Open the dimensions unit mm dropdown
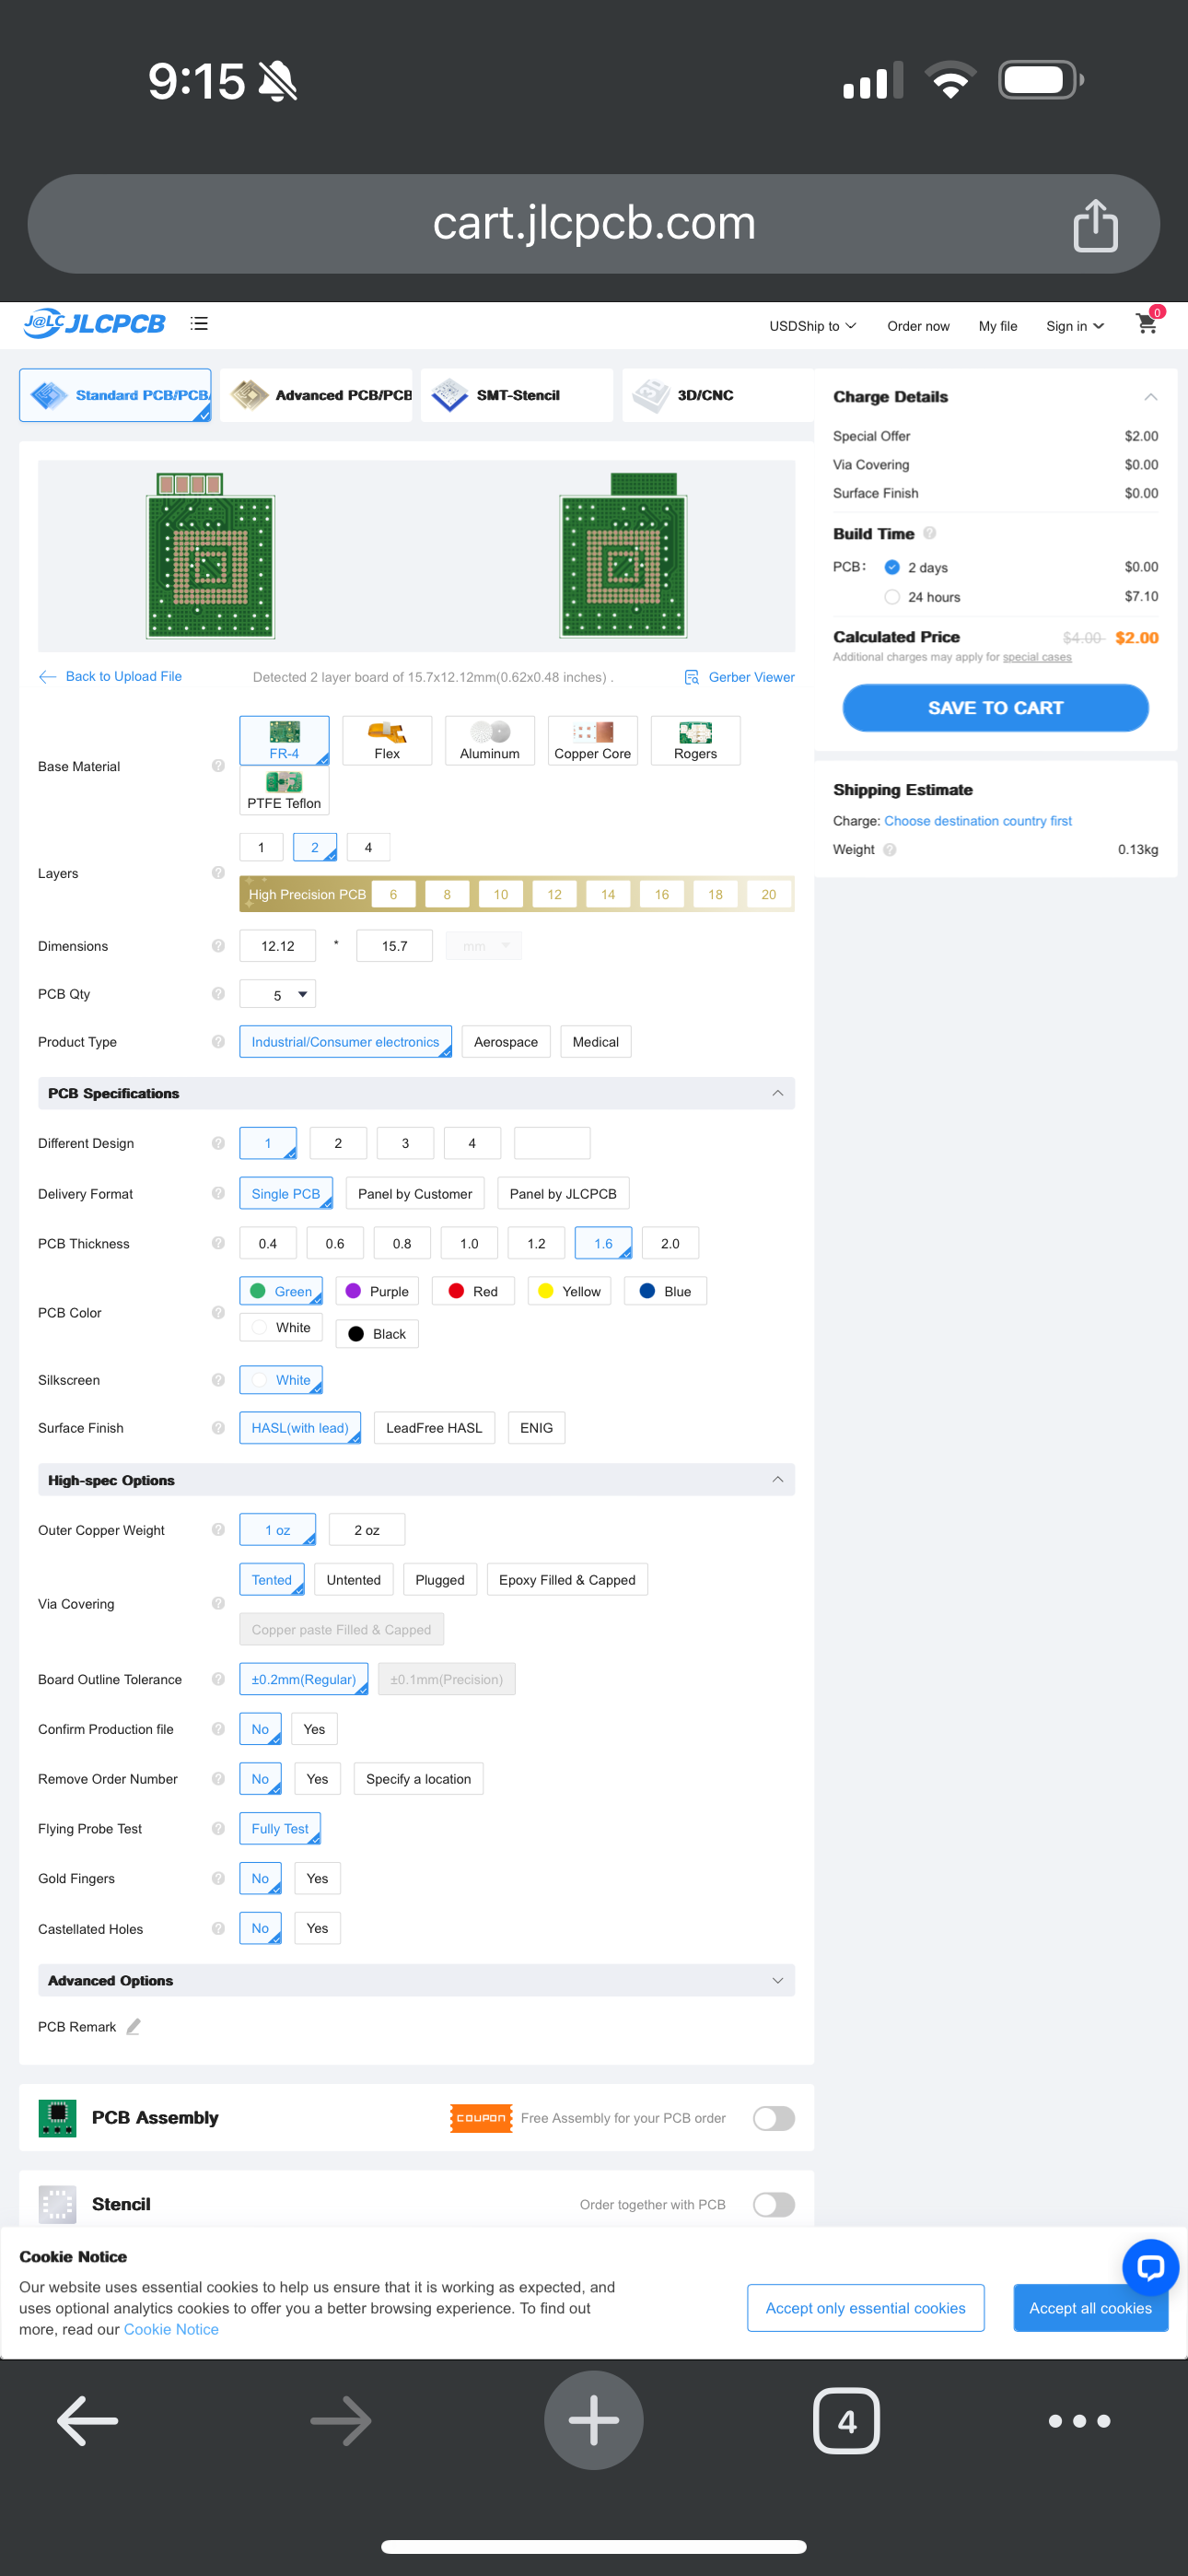 (484, 946)
